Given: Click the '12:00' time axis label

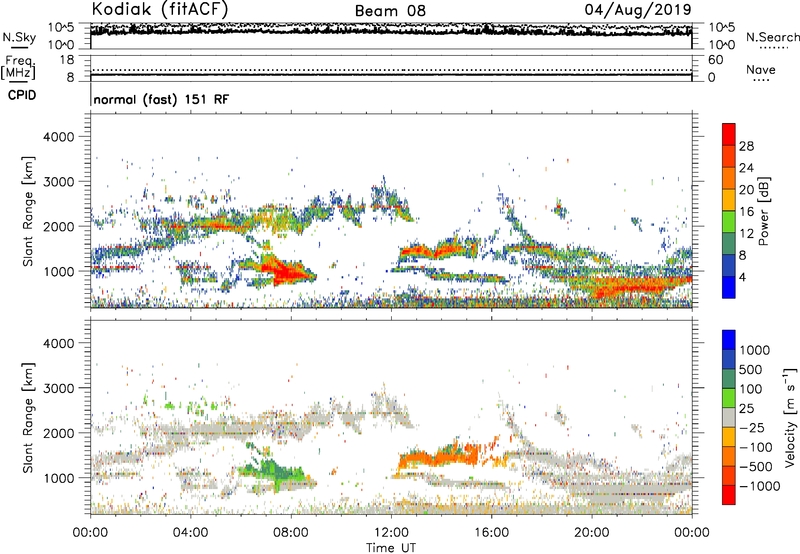Looking at the screenshot, I should click(391, 533).
